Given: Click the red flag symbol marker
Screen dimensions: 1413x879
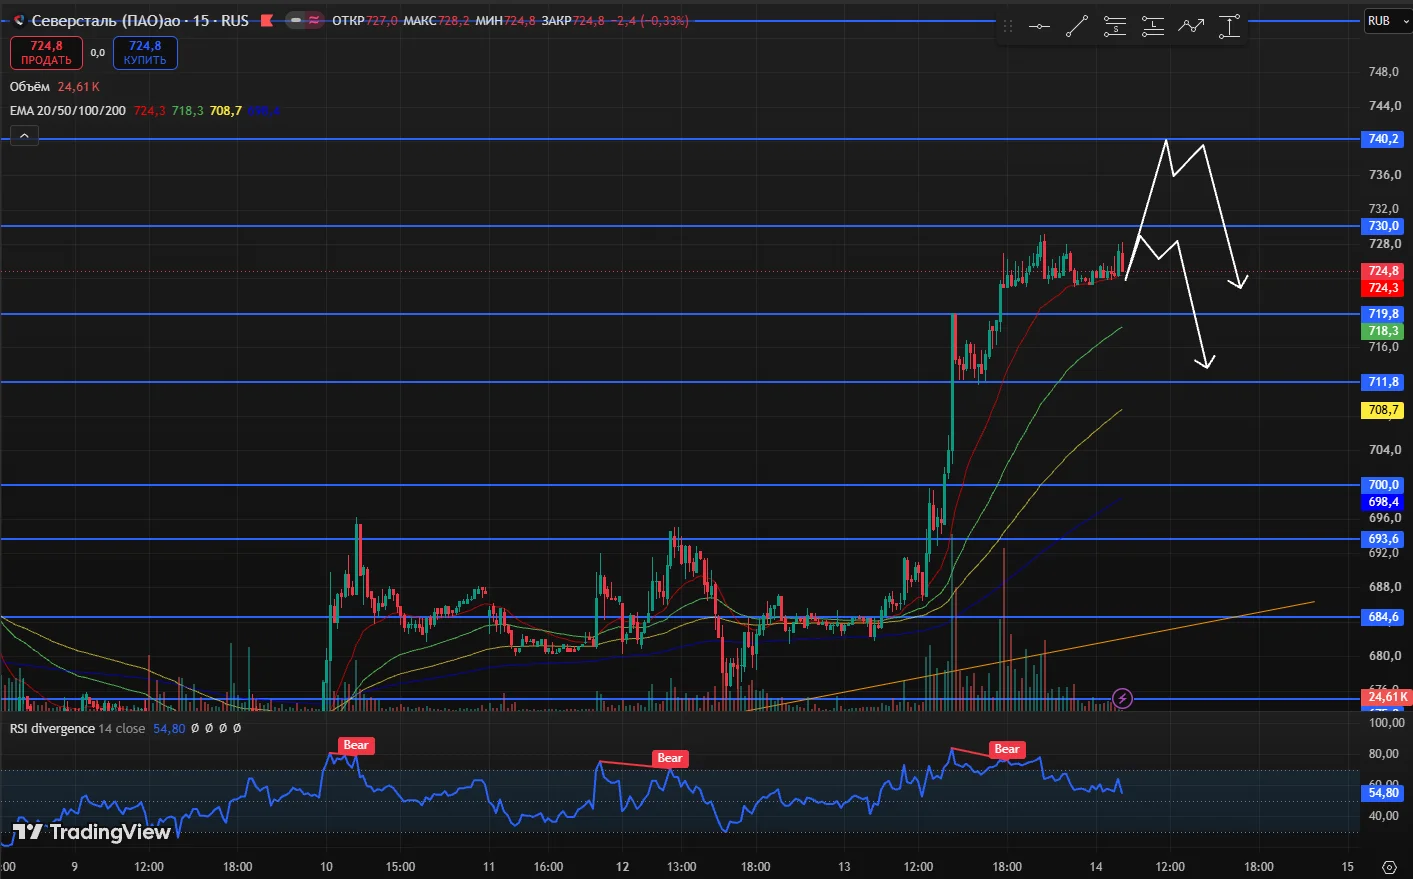Looking at the screenshot, I should click(267, 20).
